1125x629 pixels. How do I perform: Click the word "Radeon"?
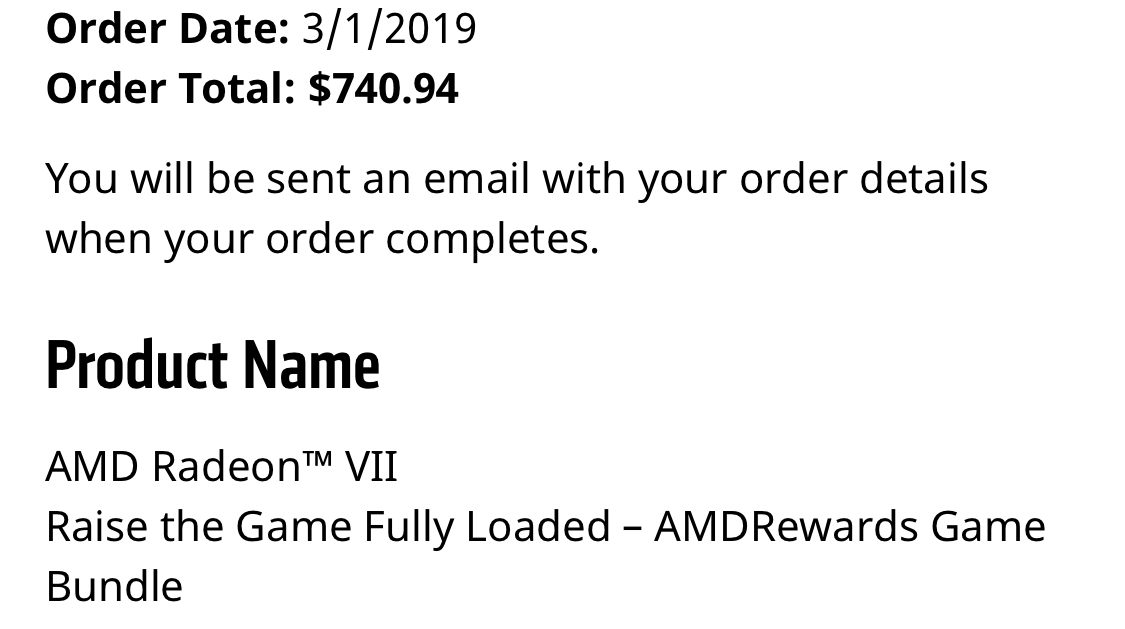[226, 467]
